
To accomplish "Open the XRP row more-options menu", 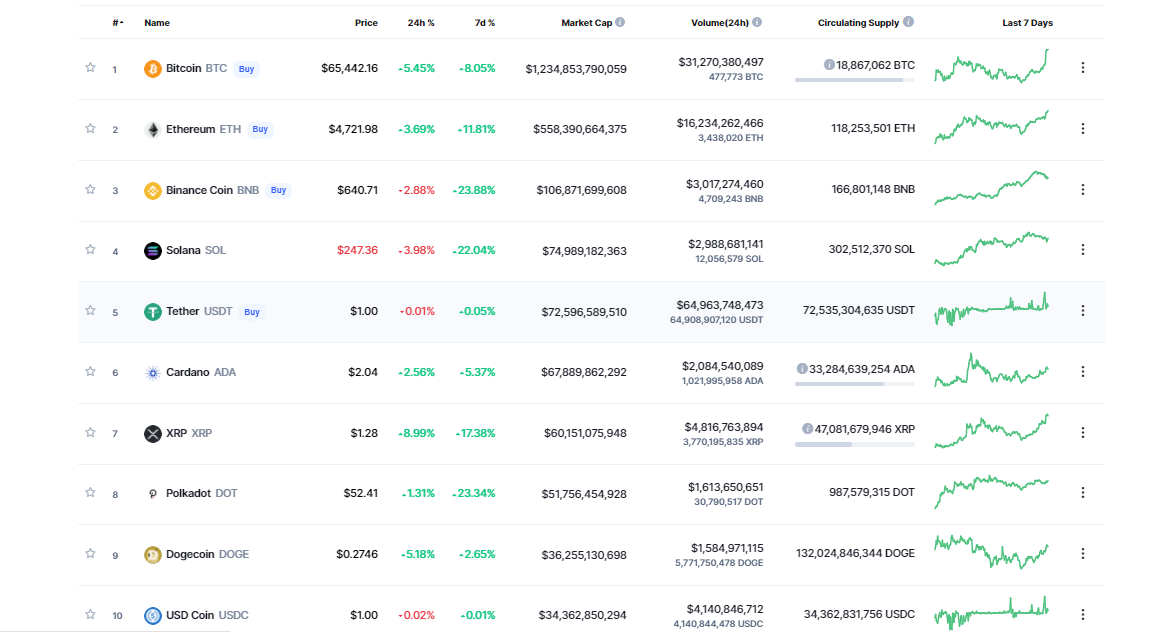I will 1082,433.
